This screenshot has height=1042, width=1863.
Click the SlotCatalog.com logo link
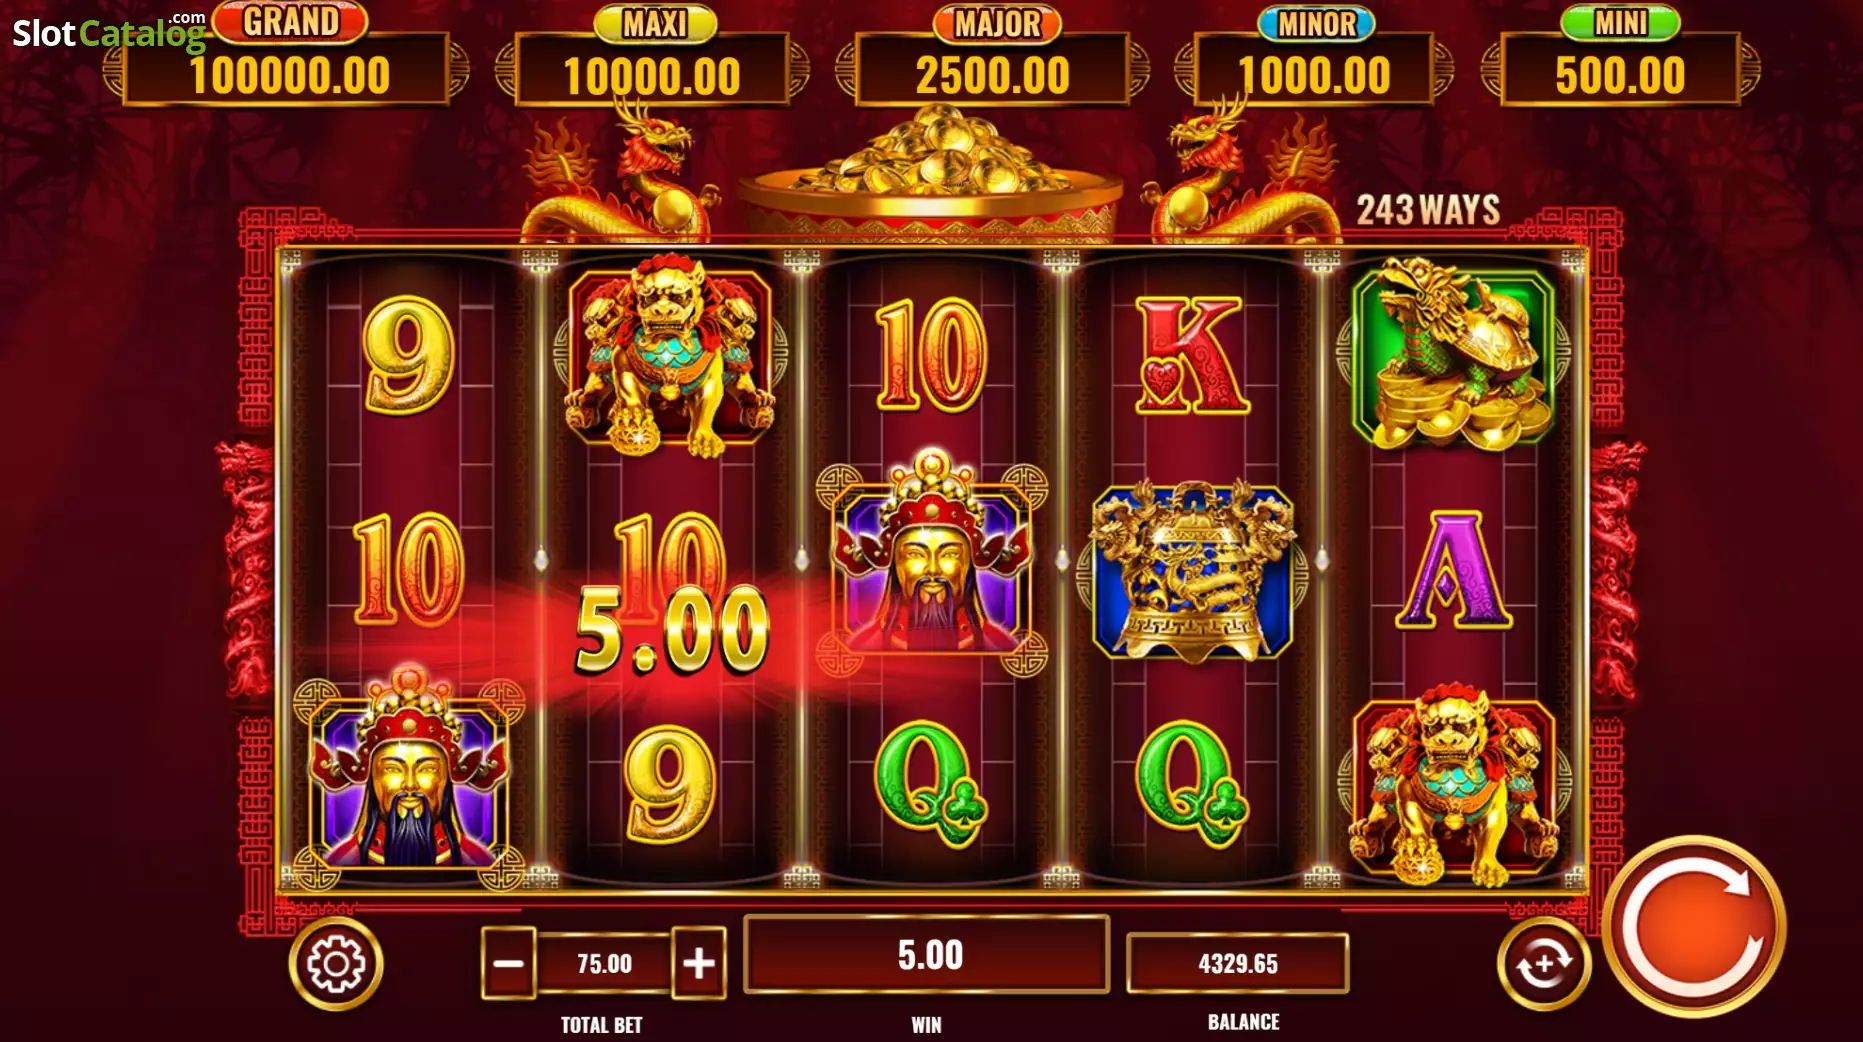tap(109, 32)
